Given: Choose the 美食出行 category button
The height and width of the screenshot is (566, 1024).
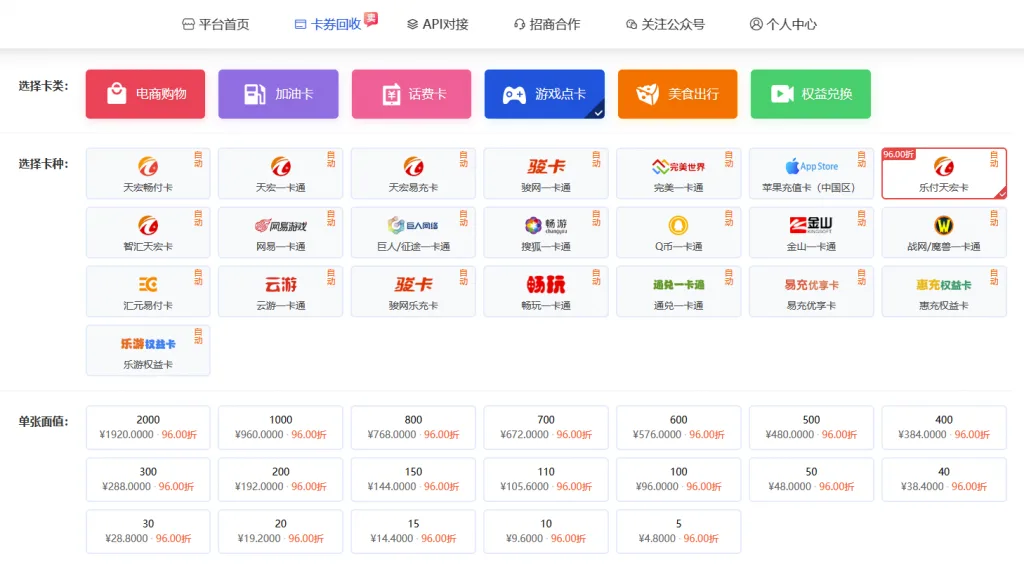Looking at the screenshot, I should pyautogui.click(x=677, y=94).
